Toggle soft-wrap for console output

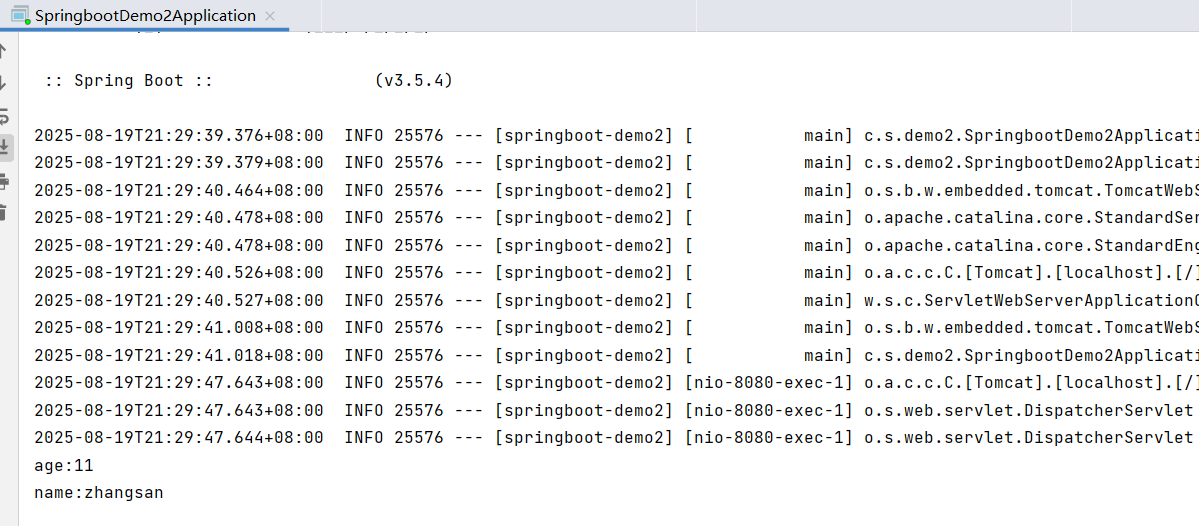coord(3,115)
